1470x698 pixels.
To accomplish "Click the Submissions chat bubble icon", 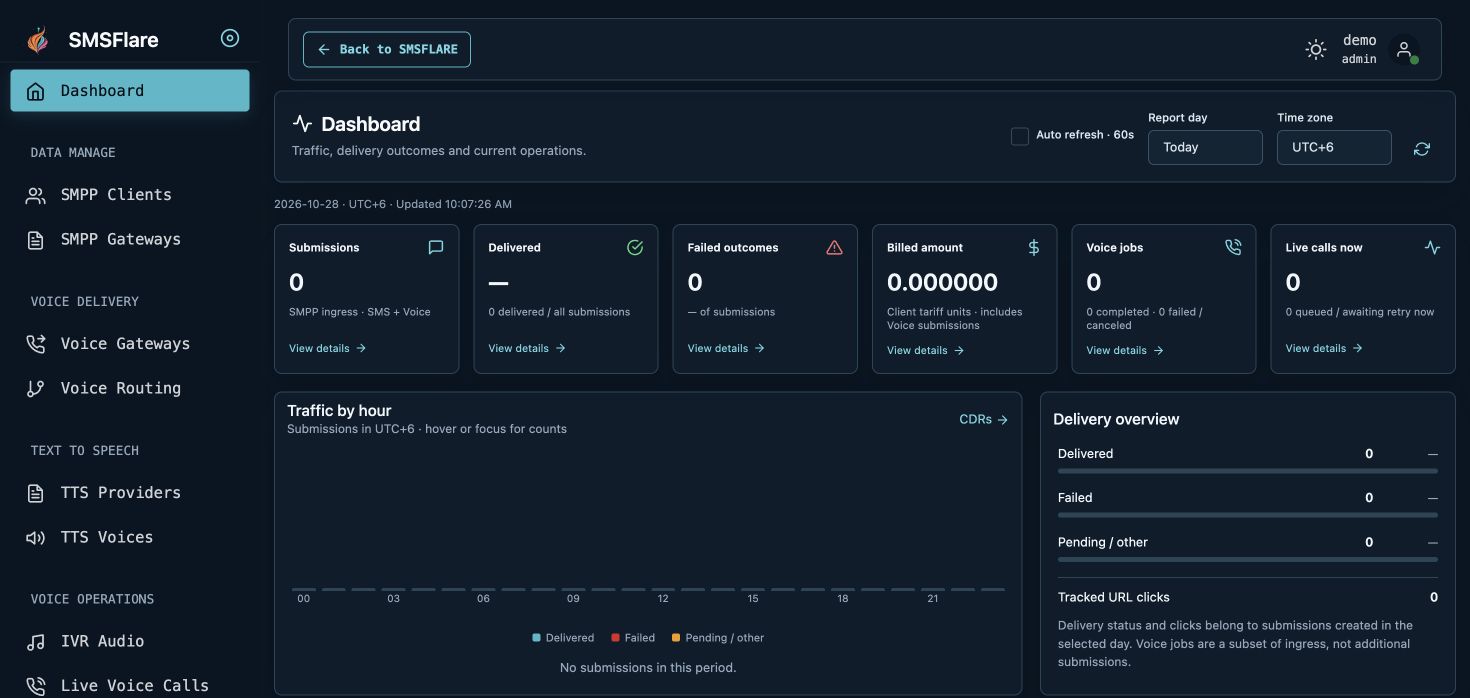I will tap(436, 247).
